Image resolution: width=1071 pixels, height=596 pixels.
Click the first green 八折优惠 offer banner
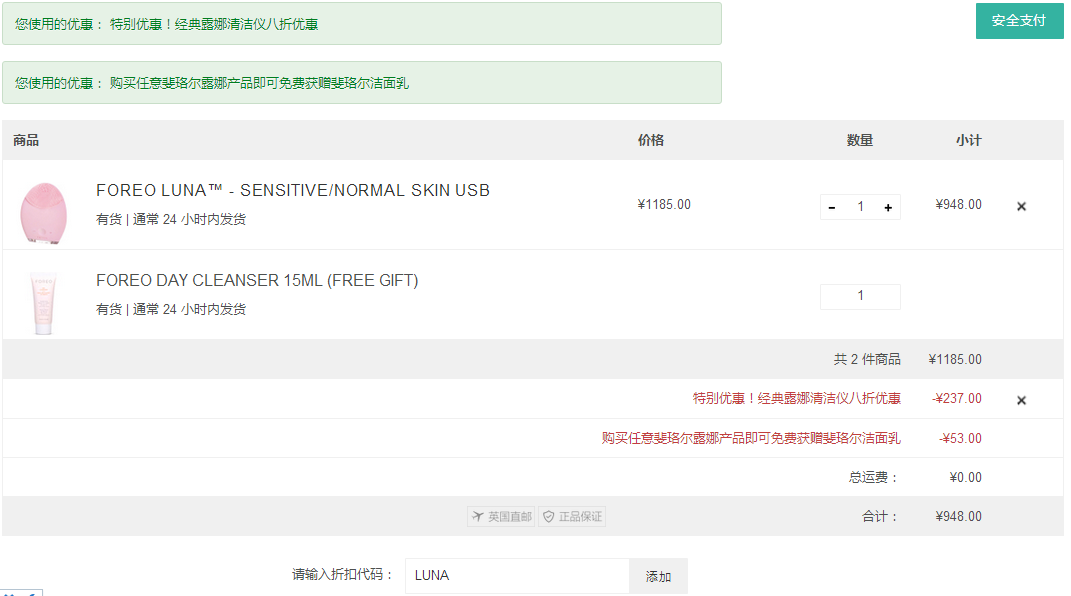(362, 24)
